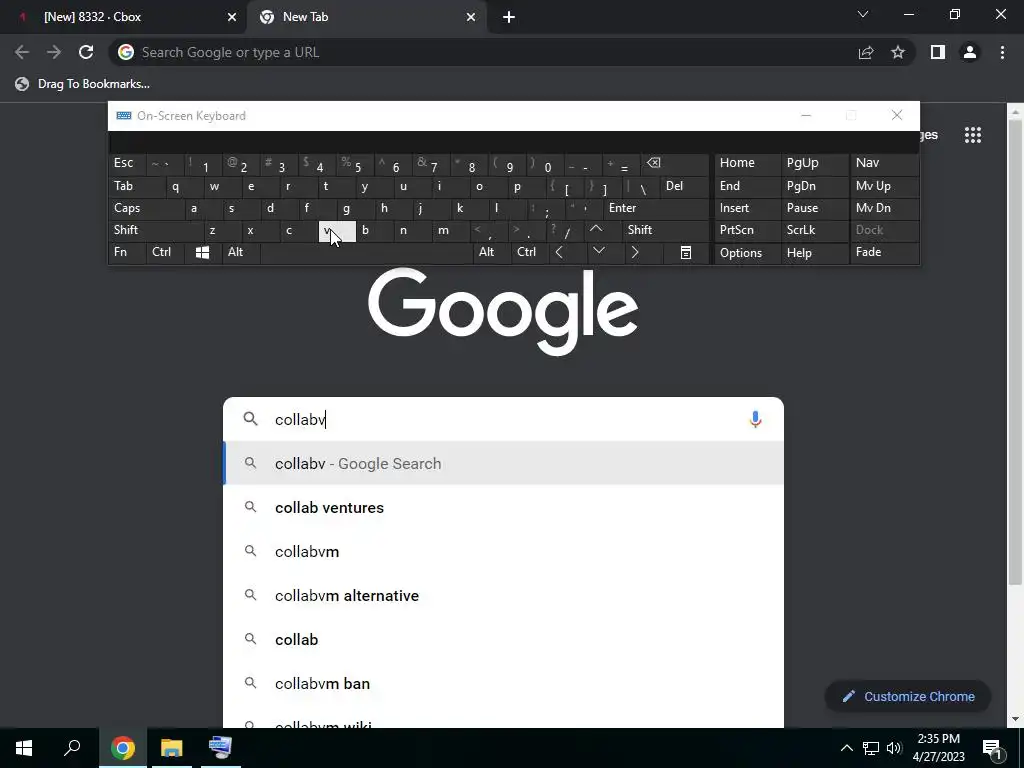This screenshot has width=1024, height=768.
Task: Click the Help key on On-Screen Keyboard
Action: tap(815, 253)
